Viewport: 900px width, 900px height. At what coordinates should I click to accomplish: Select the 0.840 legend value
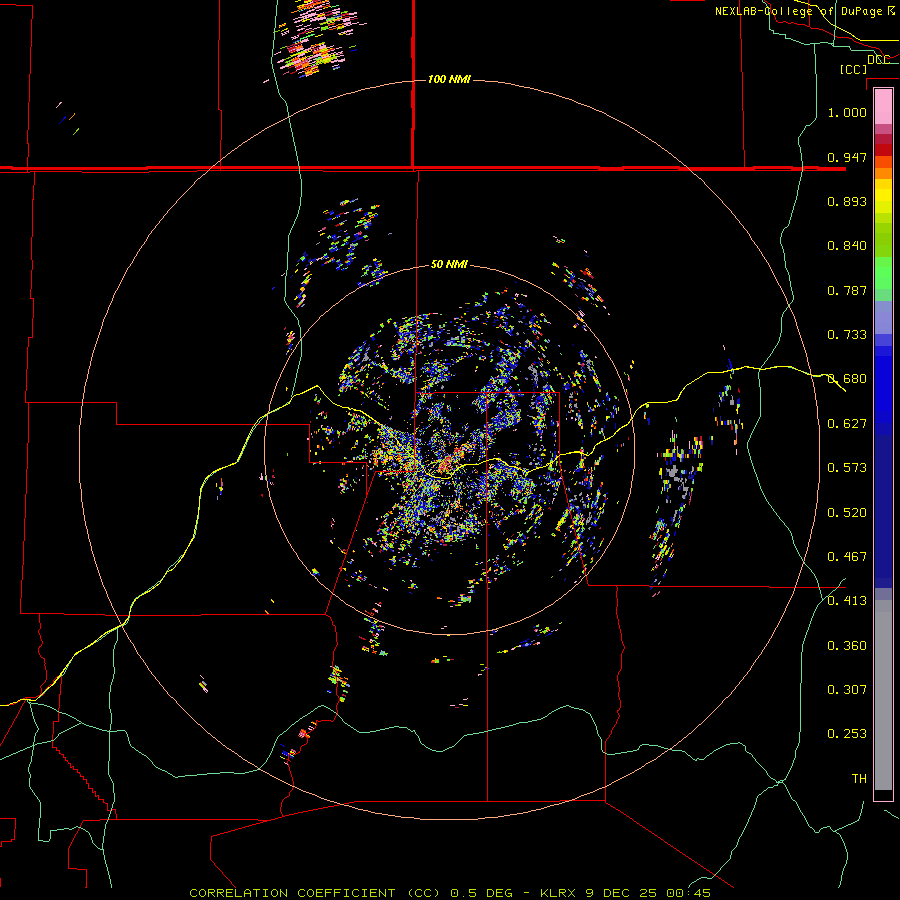(847, 246)
